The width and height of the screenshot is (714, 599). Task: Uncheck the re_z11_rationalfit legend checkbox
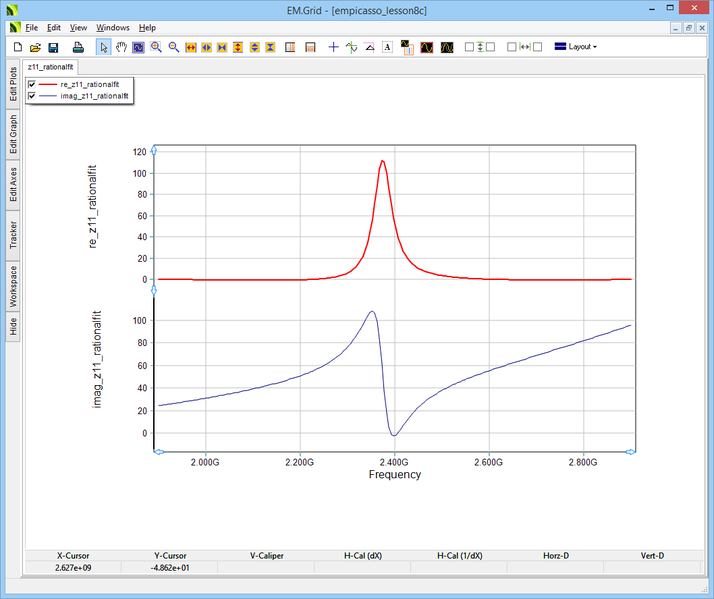click(x=32, y=85)
